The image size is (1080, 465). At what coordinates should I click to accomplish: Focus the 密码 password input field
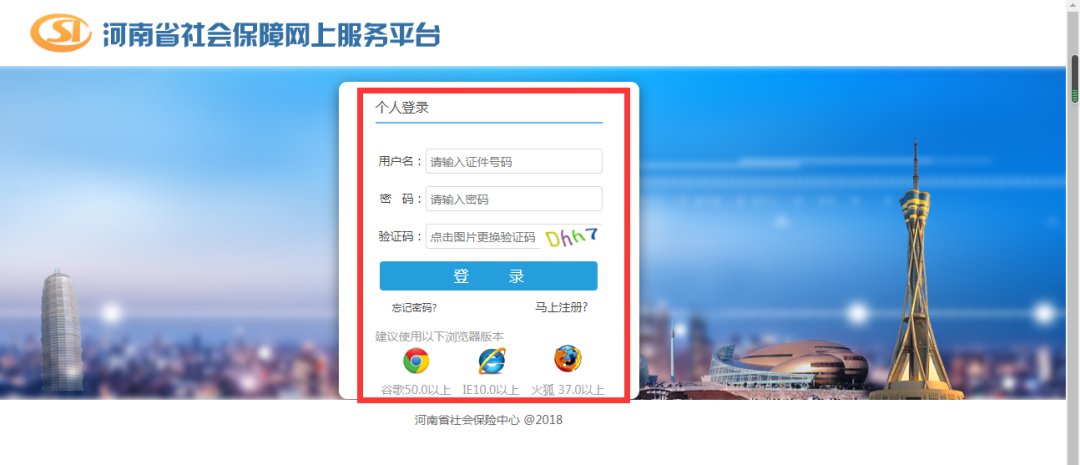click(x=514, y=199)
